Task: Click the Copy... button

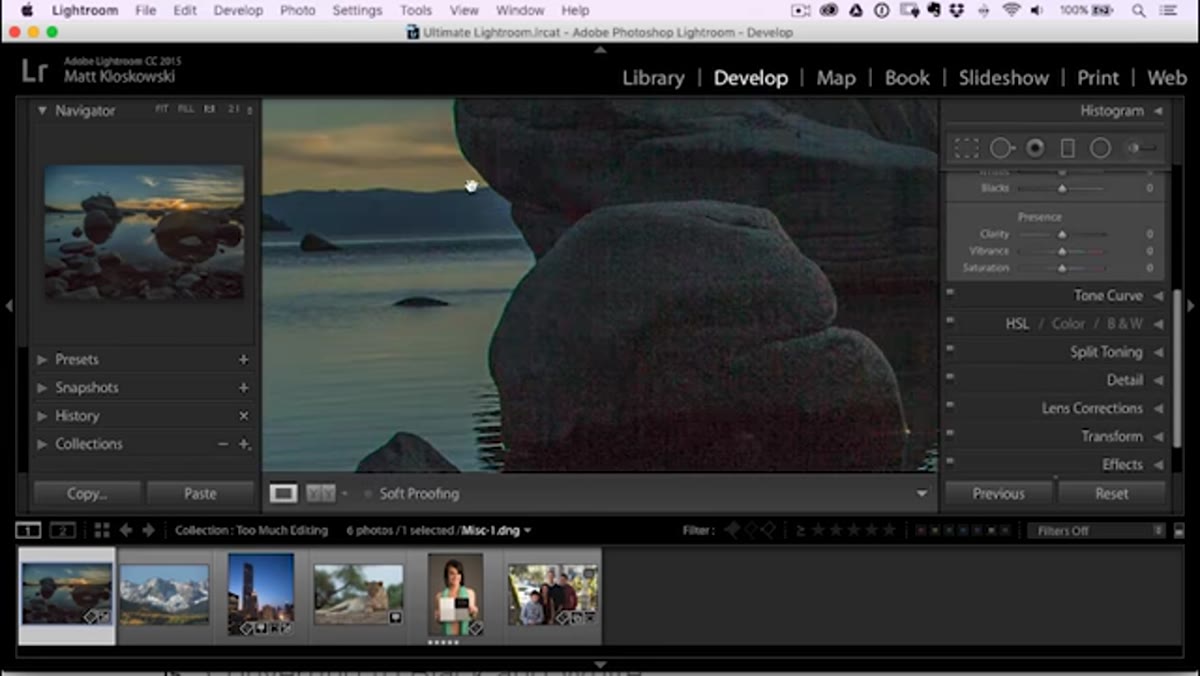Action: 87,493
